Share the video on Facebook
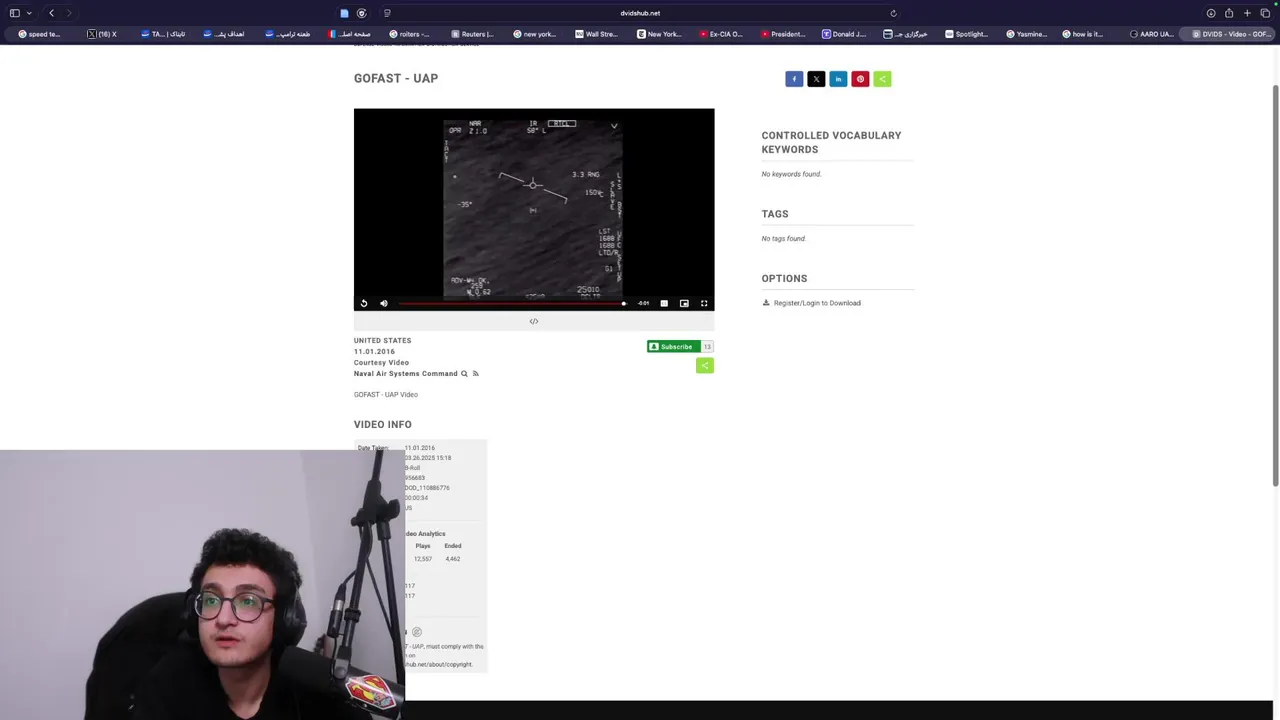 794,79
